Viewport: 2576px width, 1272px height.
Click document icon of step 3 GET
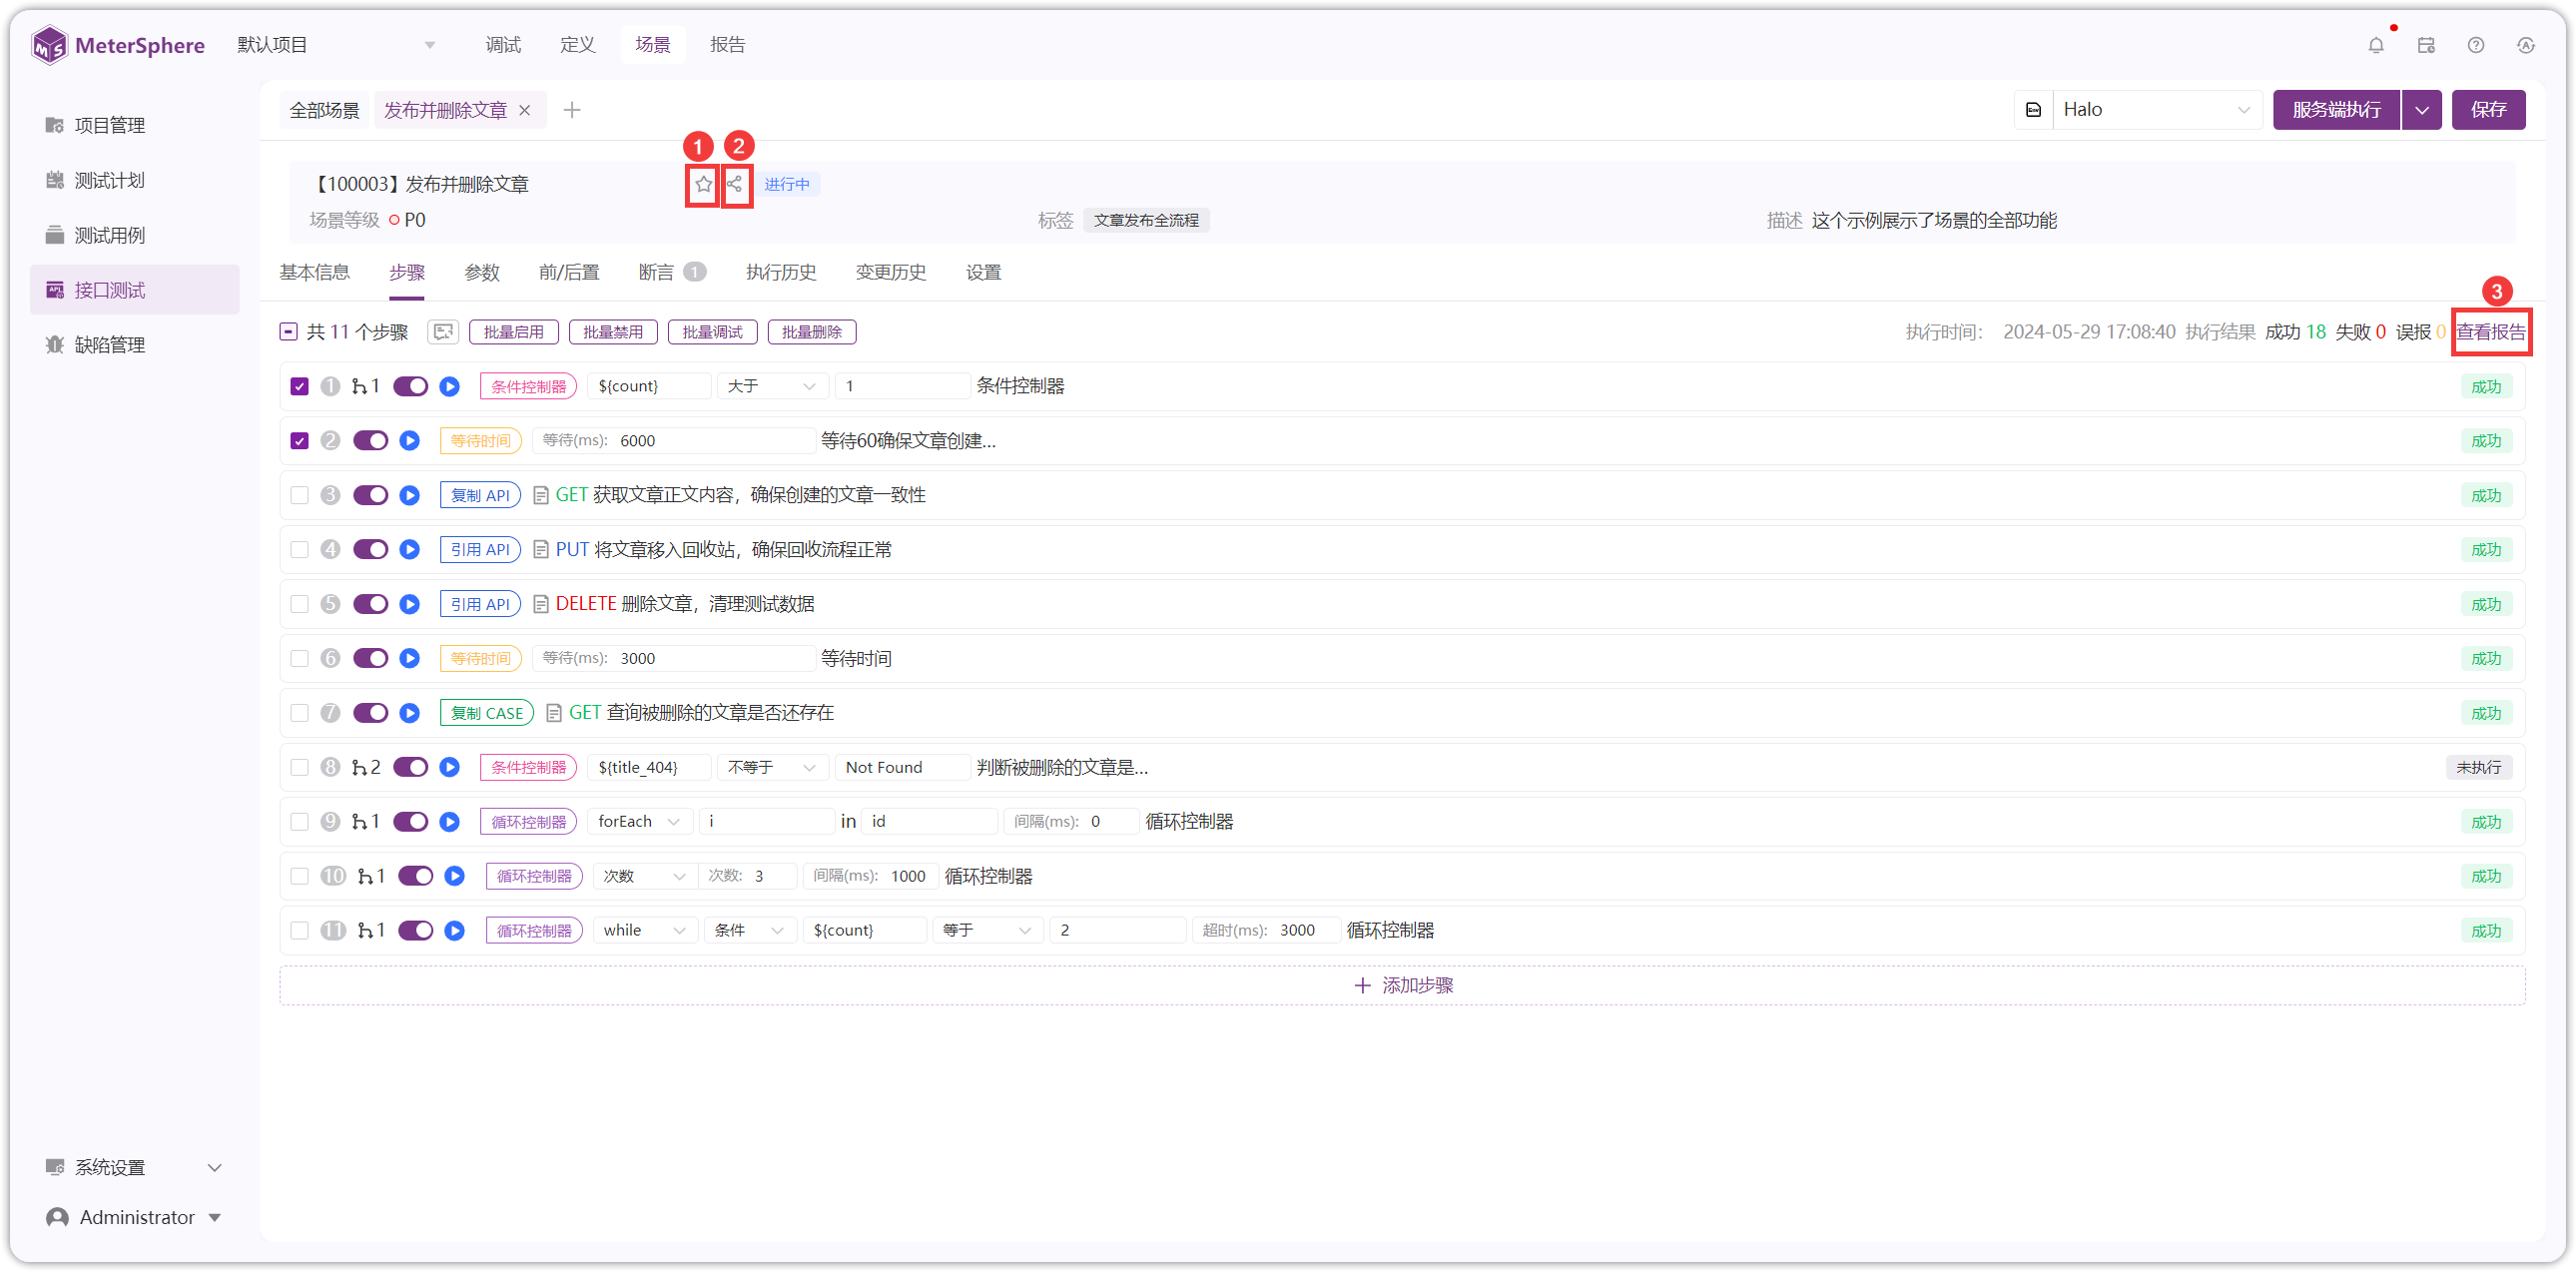point(541,495)
